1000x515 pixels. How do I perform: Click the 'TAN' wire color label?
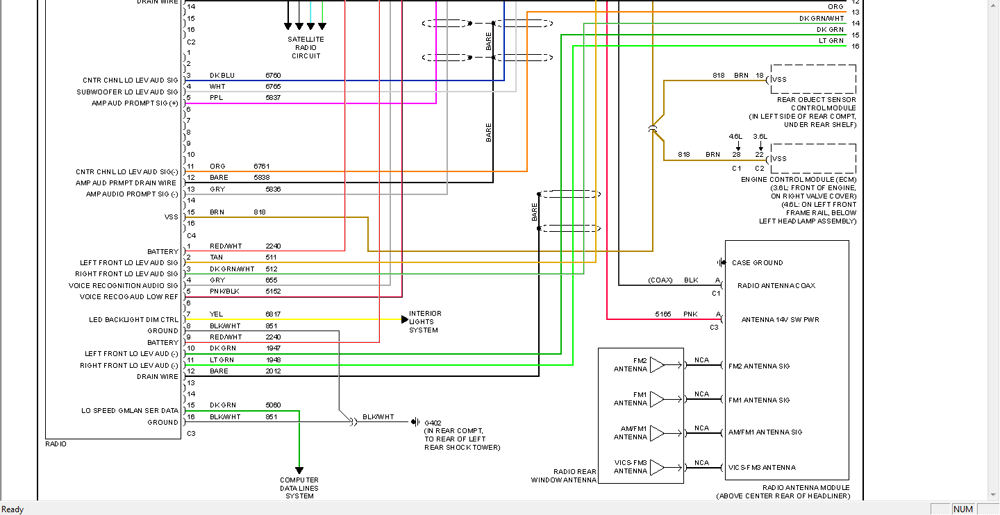(216, 258)
